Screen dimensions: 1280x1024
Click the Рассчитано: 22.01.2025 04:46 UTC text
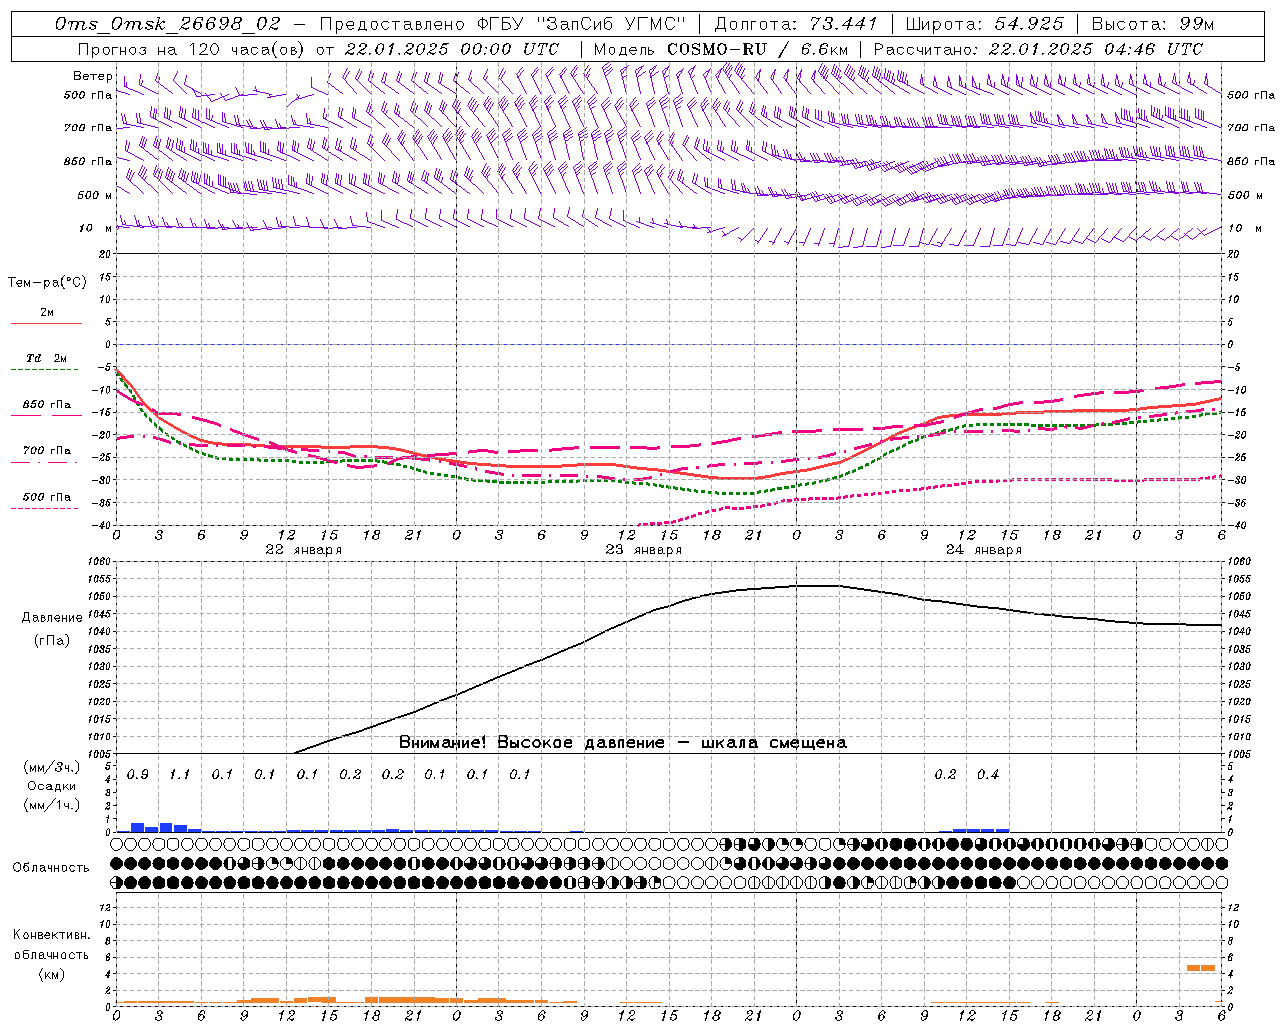click(x=1038, y=49)
